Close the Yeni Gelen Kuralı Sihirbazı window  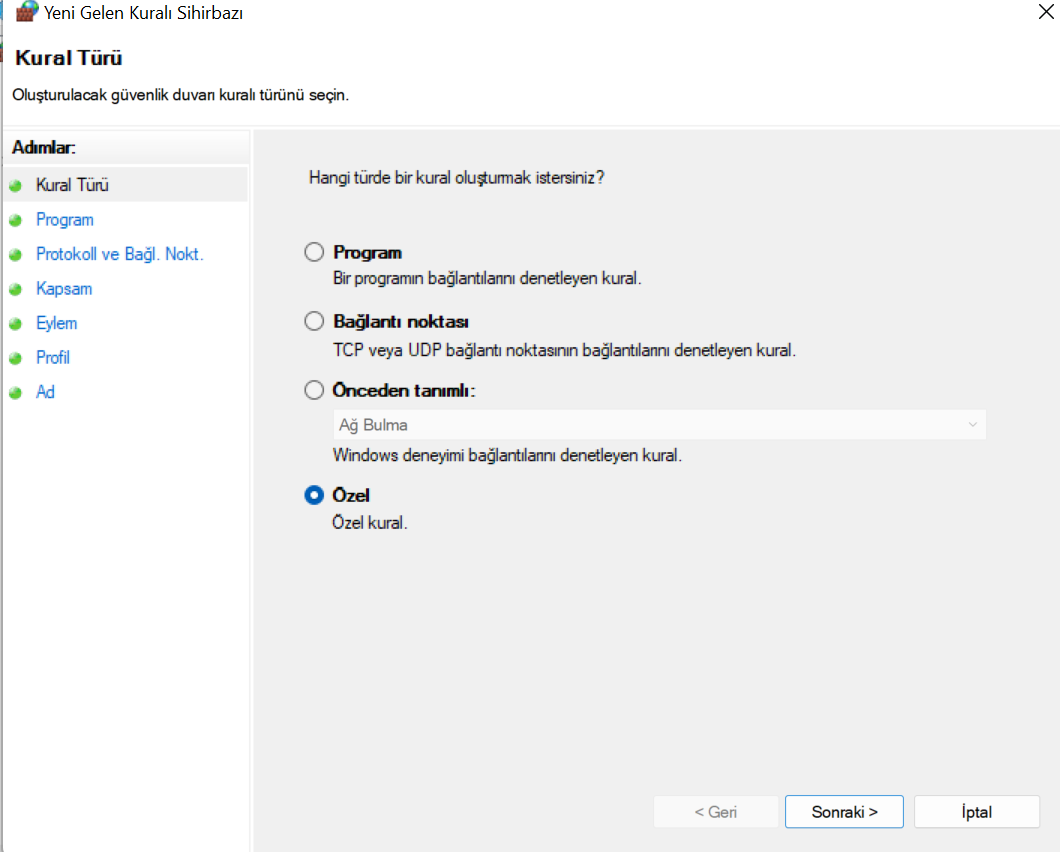[1045, 13]
